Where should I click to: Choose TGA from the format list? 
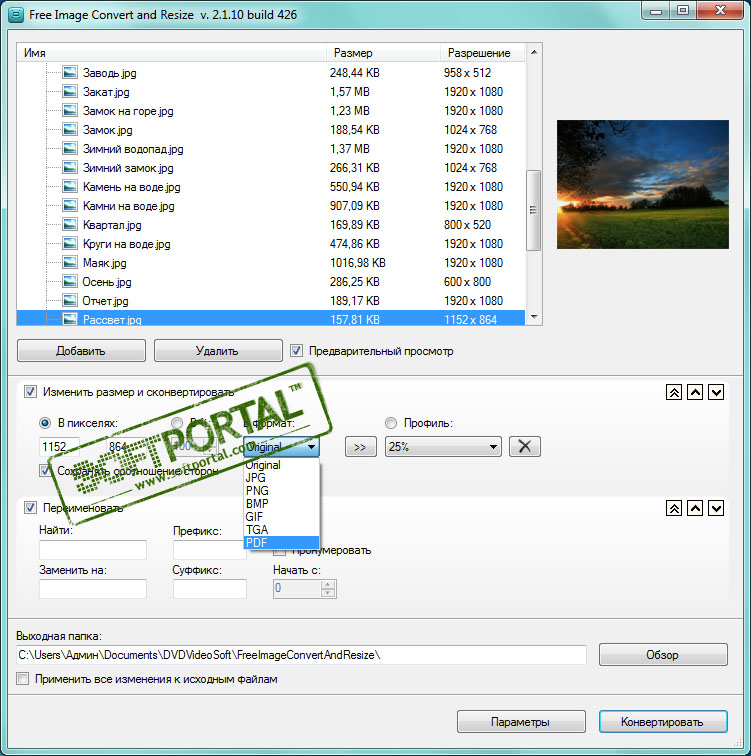pyautogui.click(x=282, y=530)
